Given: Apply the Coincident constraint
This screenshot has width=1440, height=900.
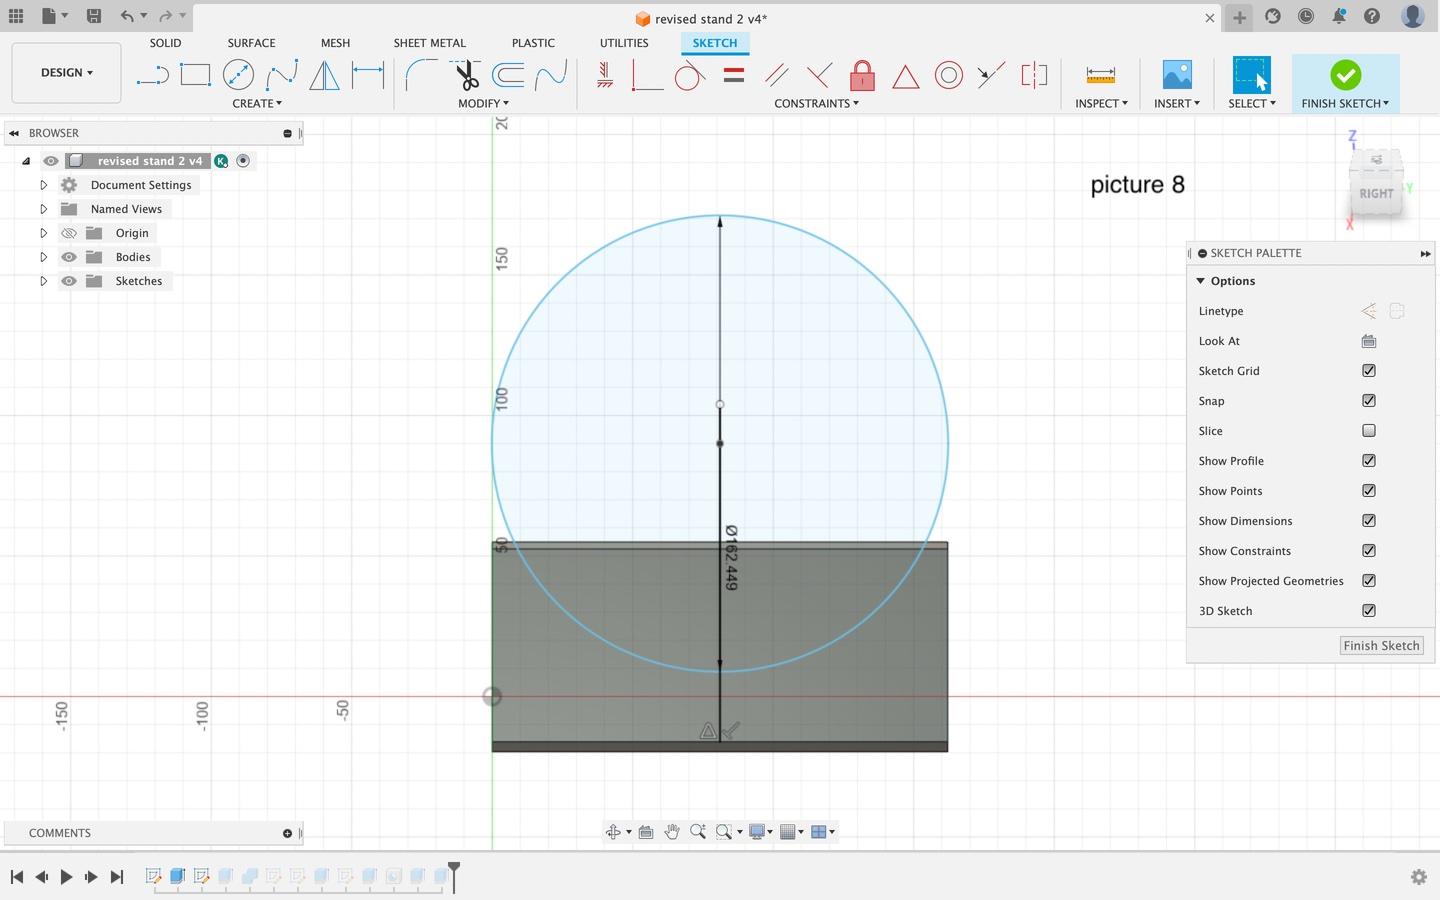Looking at the screenshot, I should [x=647, y=75].
